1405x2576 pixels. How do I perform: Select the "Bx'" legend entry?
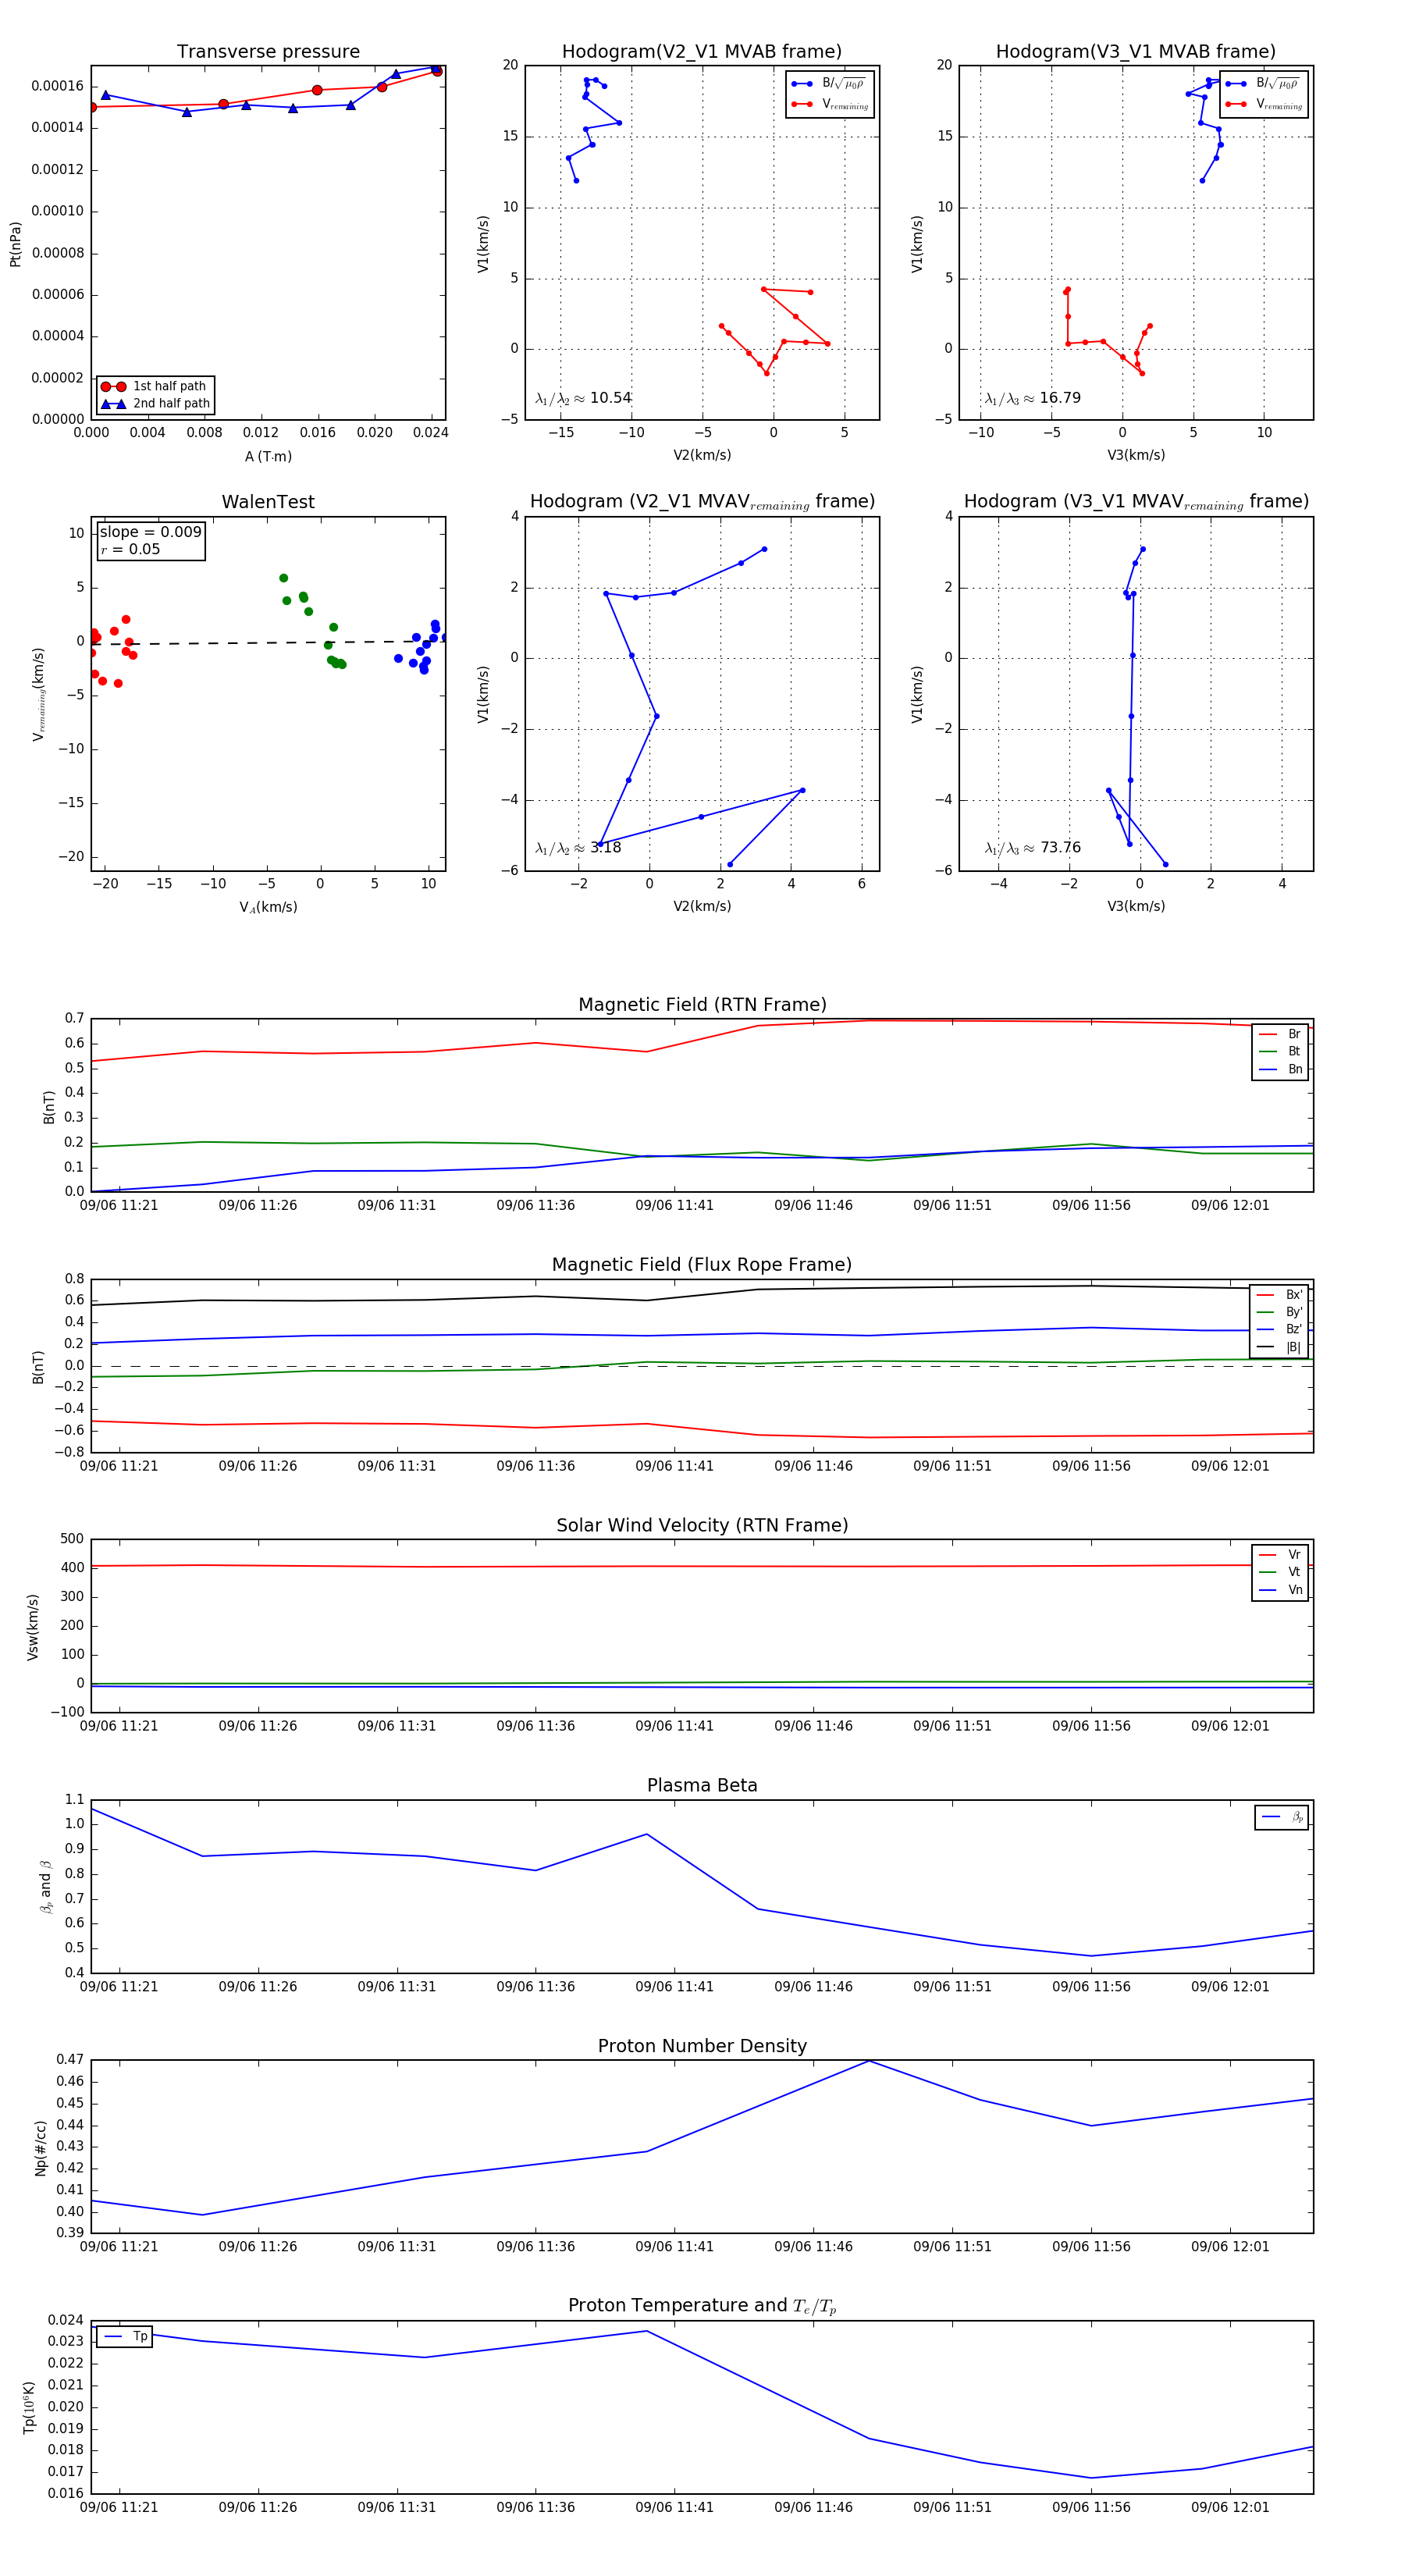1279,1295
